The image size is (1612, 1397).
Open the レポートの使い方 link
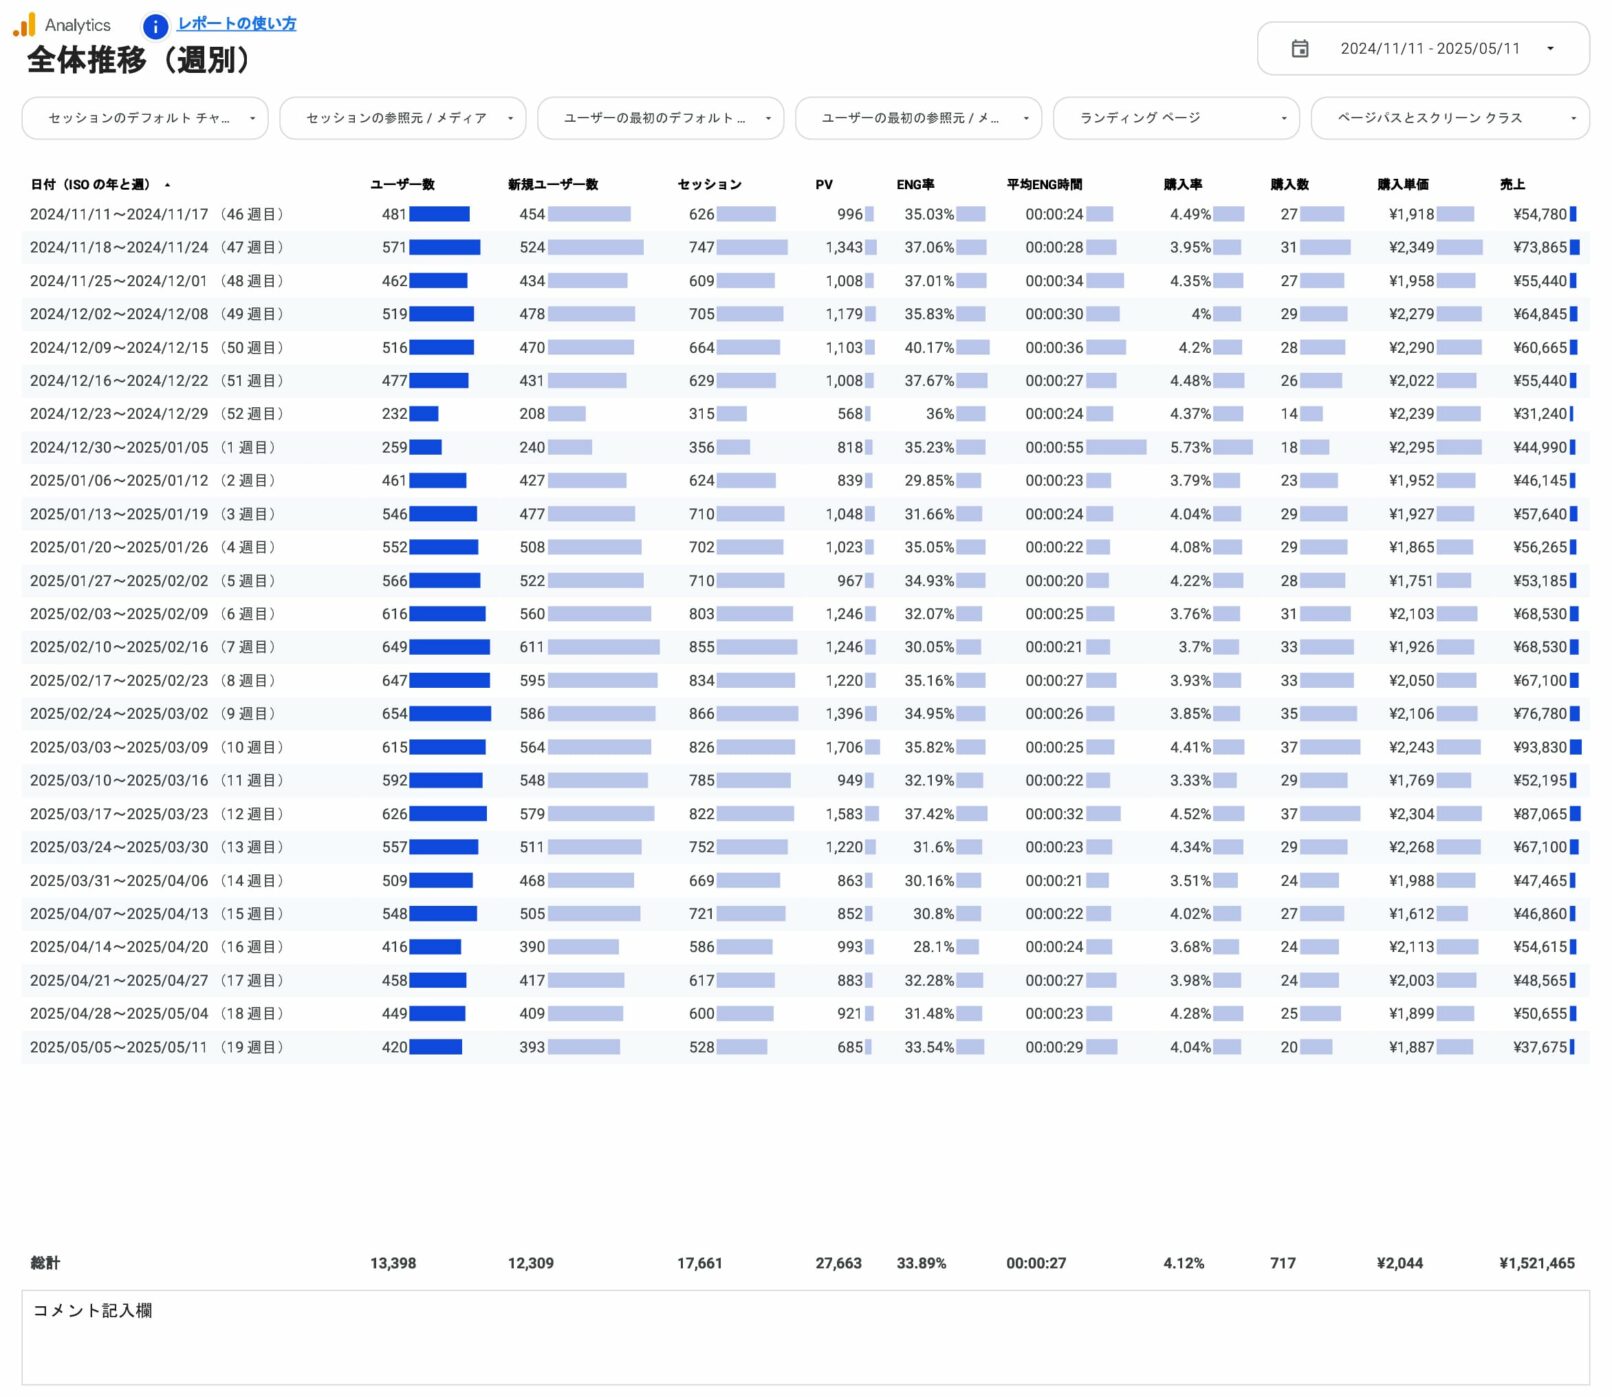point(236,24)
